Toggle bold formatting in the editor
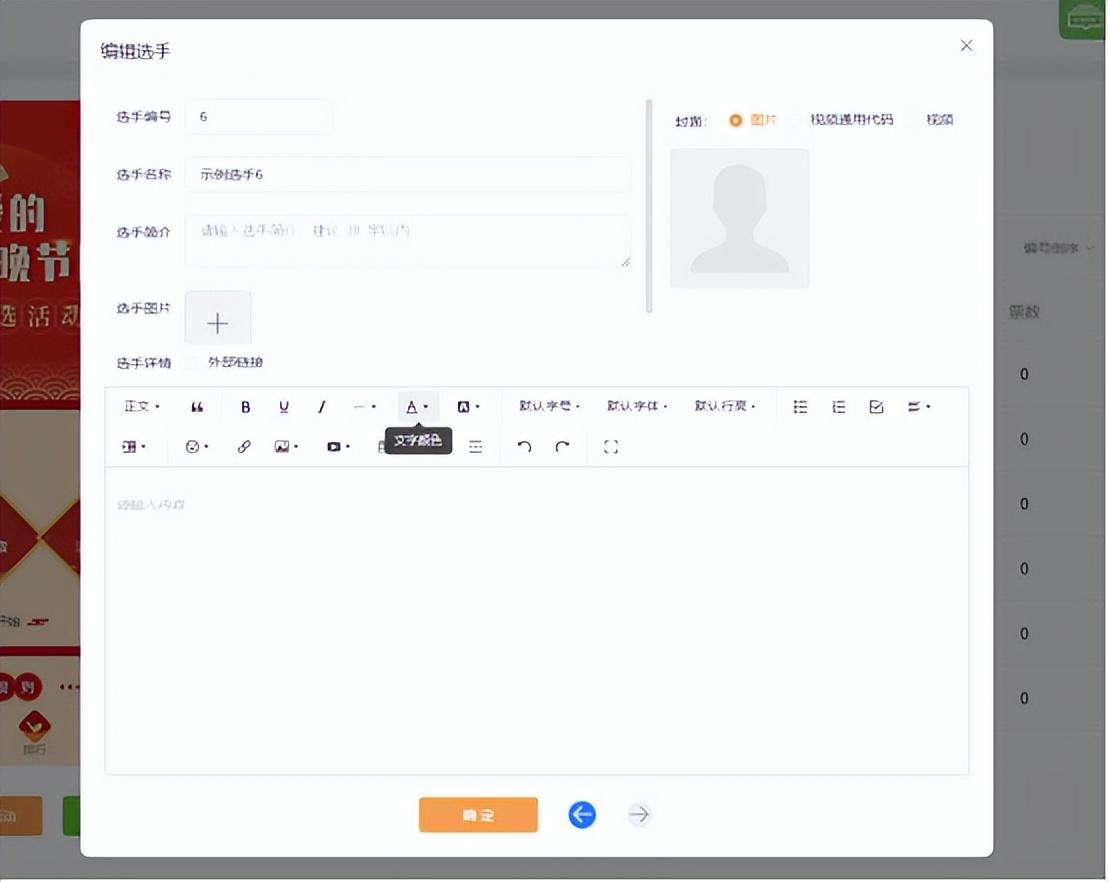The image size is (1108, 882). [246, 407]
